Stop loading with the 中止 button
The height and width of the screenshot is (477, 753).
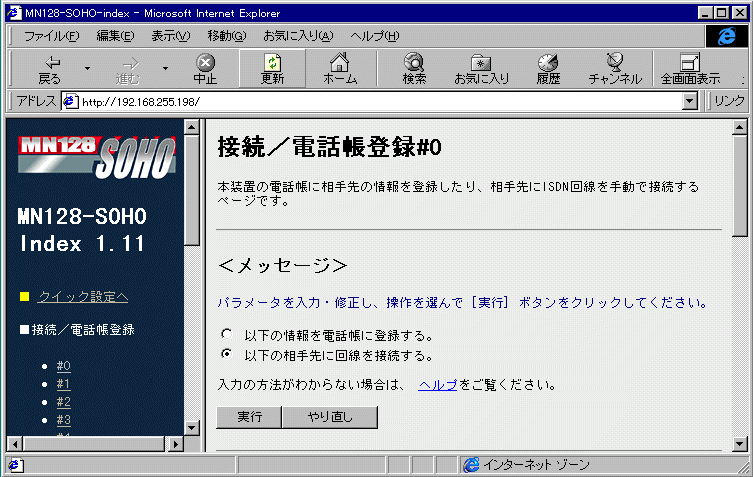(x=206, y=69)
